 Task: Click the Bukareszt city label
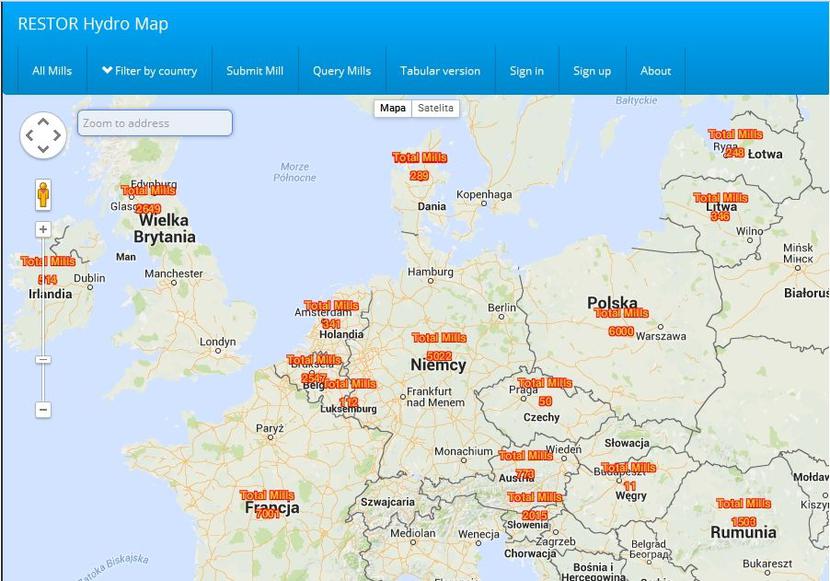tap(767, 564)
